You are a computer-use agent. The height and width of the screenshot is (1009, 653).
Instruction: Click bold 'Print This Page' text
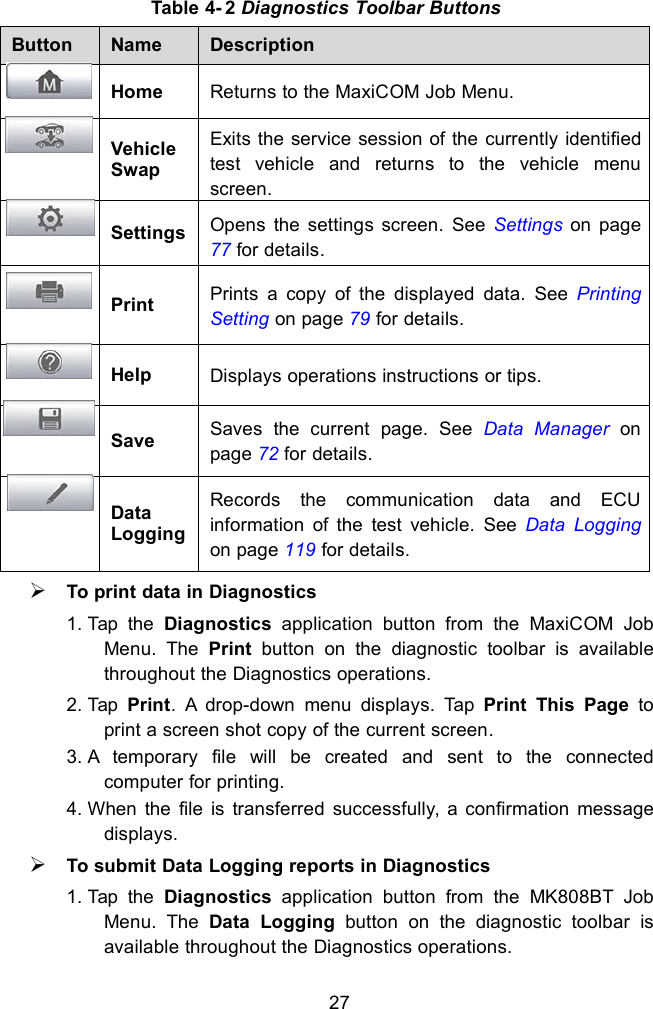click(x=556, y=705)
